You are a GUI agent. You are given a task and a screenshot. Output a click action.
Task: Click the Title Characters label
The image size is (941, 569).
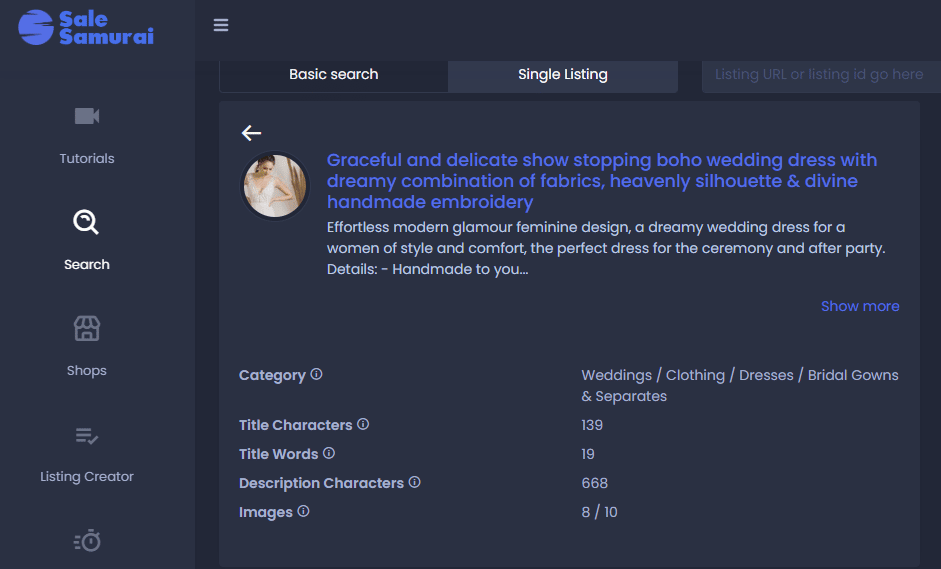295,425
